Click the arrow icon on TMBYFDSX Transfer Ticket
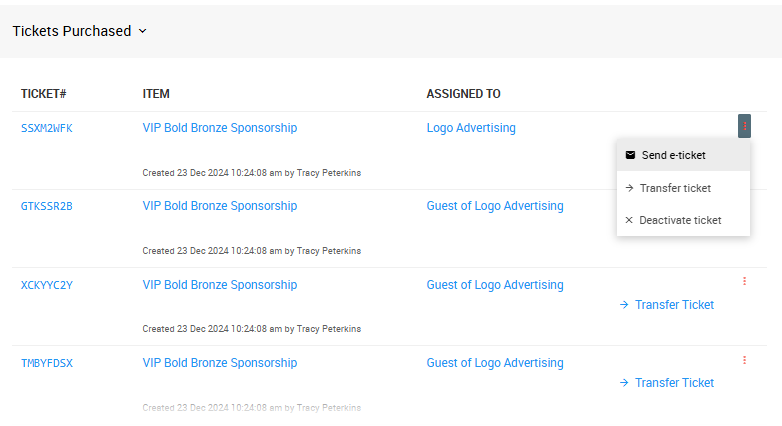This screenshot has height=426, width=782. [x=624, y=383]
